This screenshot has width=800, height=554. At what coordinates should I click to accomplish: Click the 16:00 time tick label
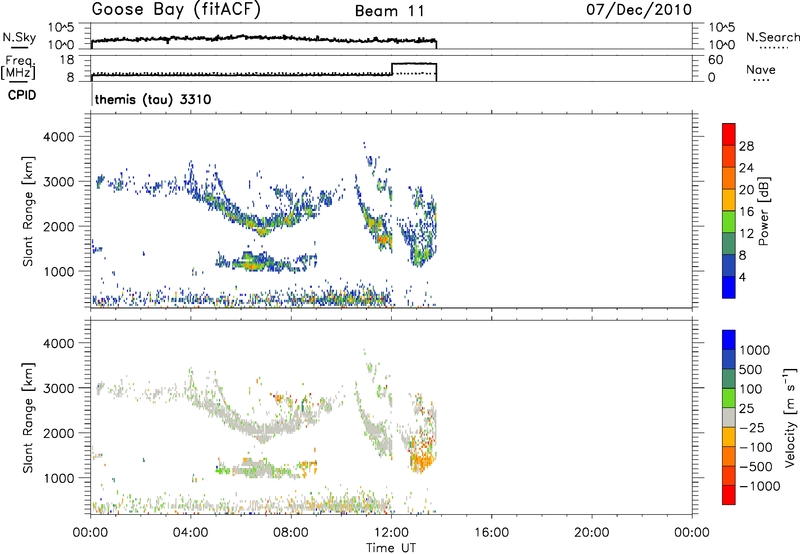pos(492,533)
